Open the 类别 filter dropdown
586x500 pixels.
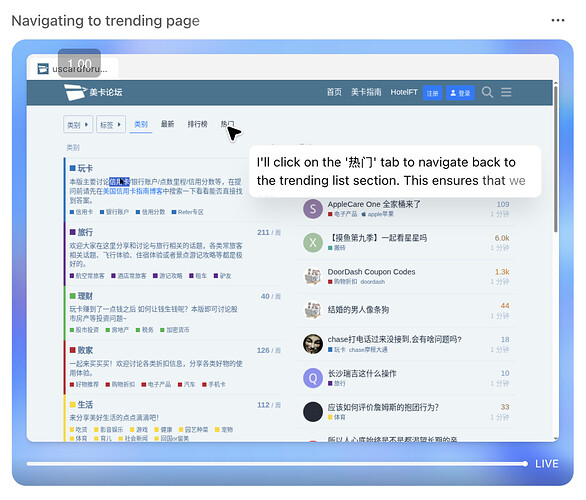tap(78, 124)
